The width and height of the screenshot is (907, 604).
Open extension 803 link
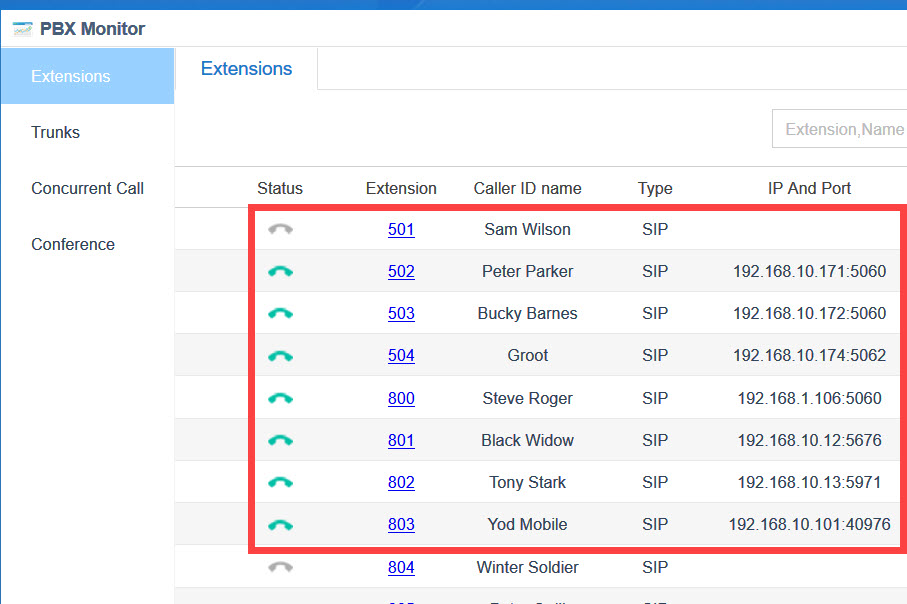[401, 525]
